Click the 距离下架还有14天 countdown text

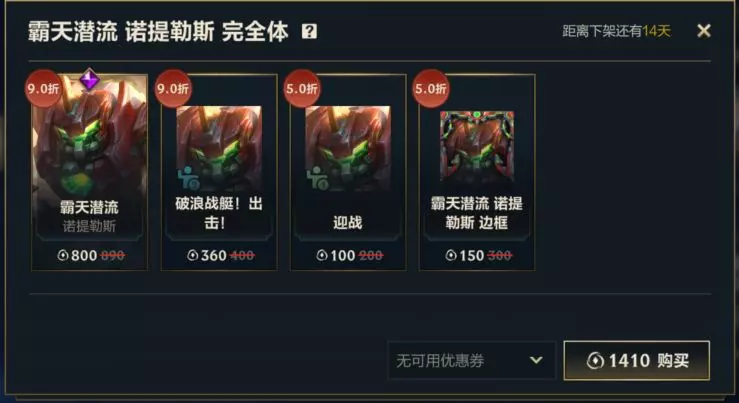616,32
